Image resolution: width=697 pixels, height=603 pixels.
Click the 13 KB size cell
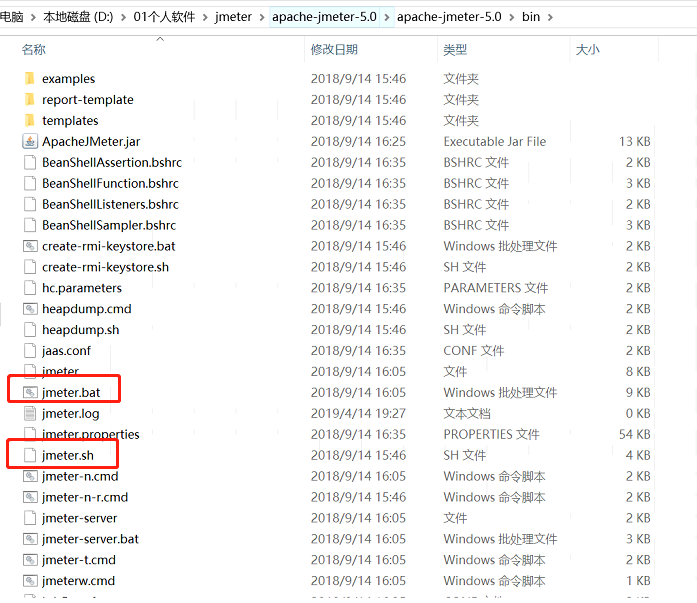click(x=634, y=141)
